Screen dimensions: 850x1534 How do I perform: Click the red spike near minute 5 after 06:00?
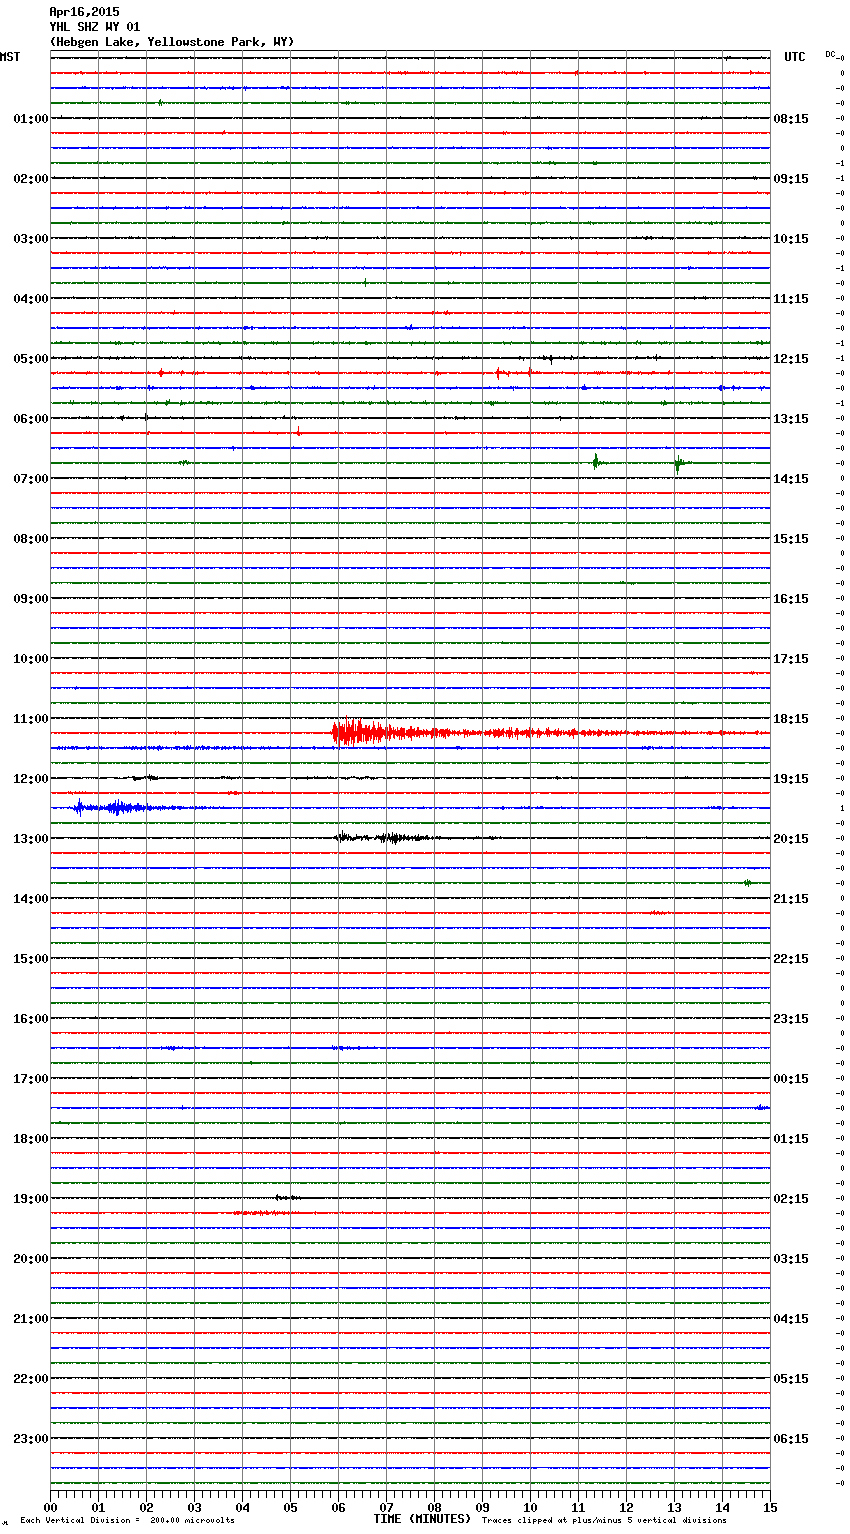298,432
